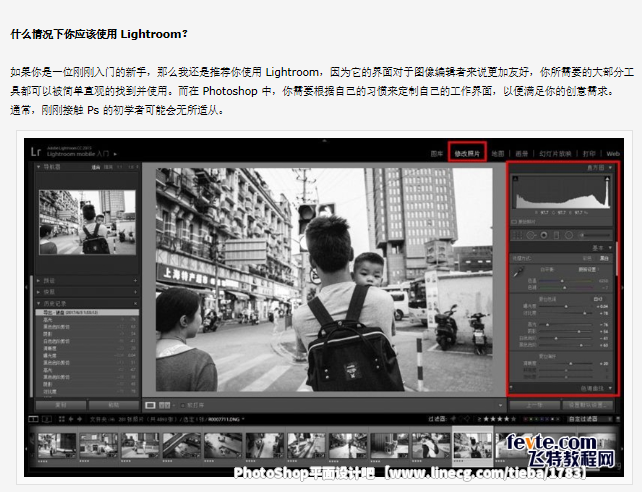Image resolution: width=642 pixels, height=492 pixels.
Task: Switch to loupe view in toolbar
Action: pyautogui.click(x=151, y=405)
